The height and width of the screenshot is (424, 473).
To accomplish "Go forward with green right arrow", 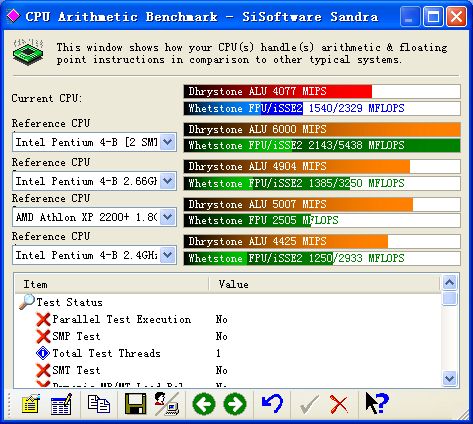I will [x=235, y=404].
